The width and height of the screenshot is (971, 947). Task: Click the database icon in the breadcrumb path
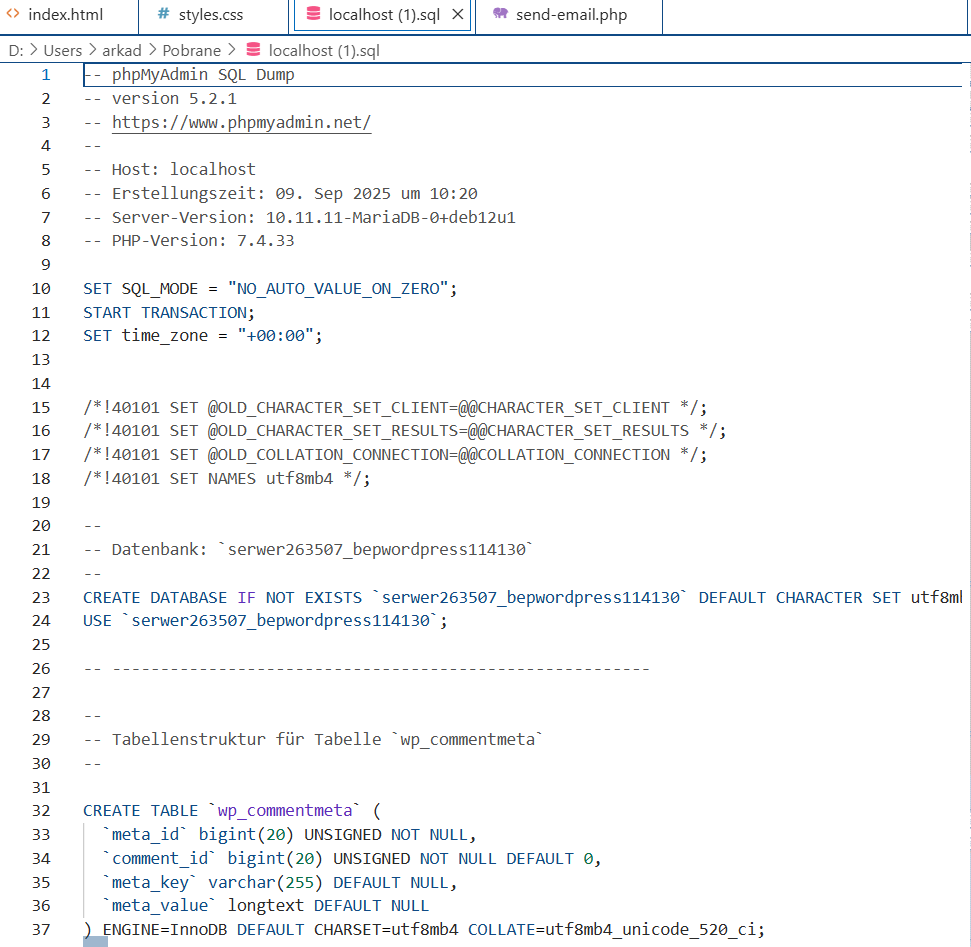pyautogui.click(x=252, y=50)
